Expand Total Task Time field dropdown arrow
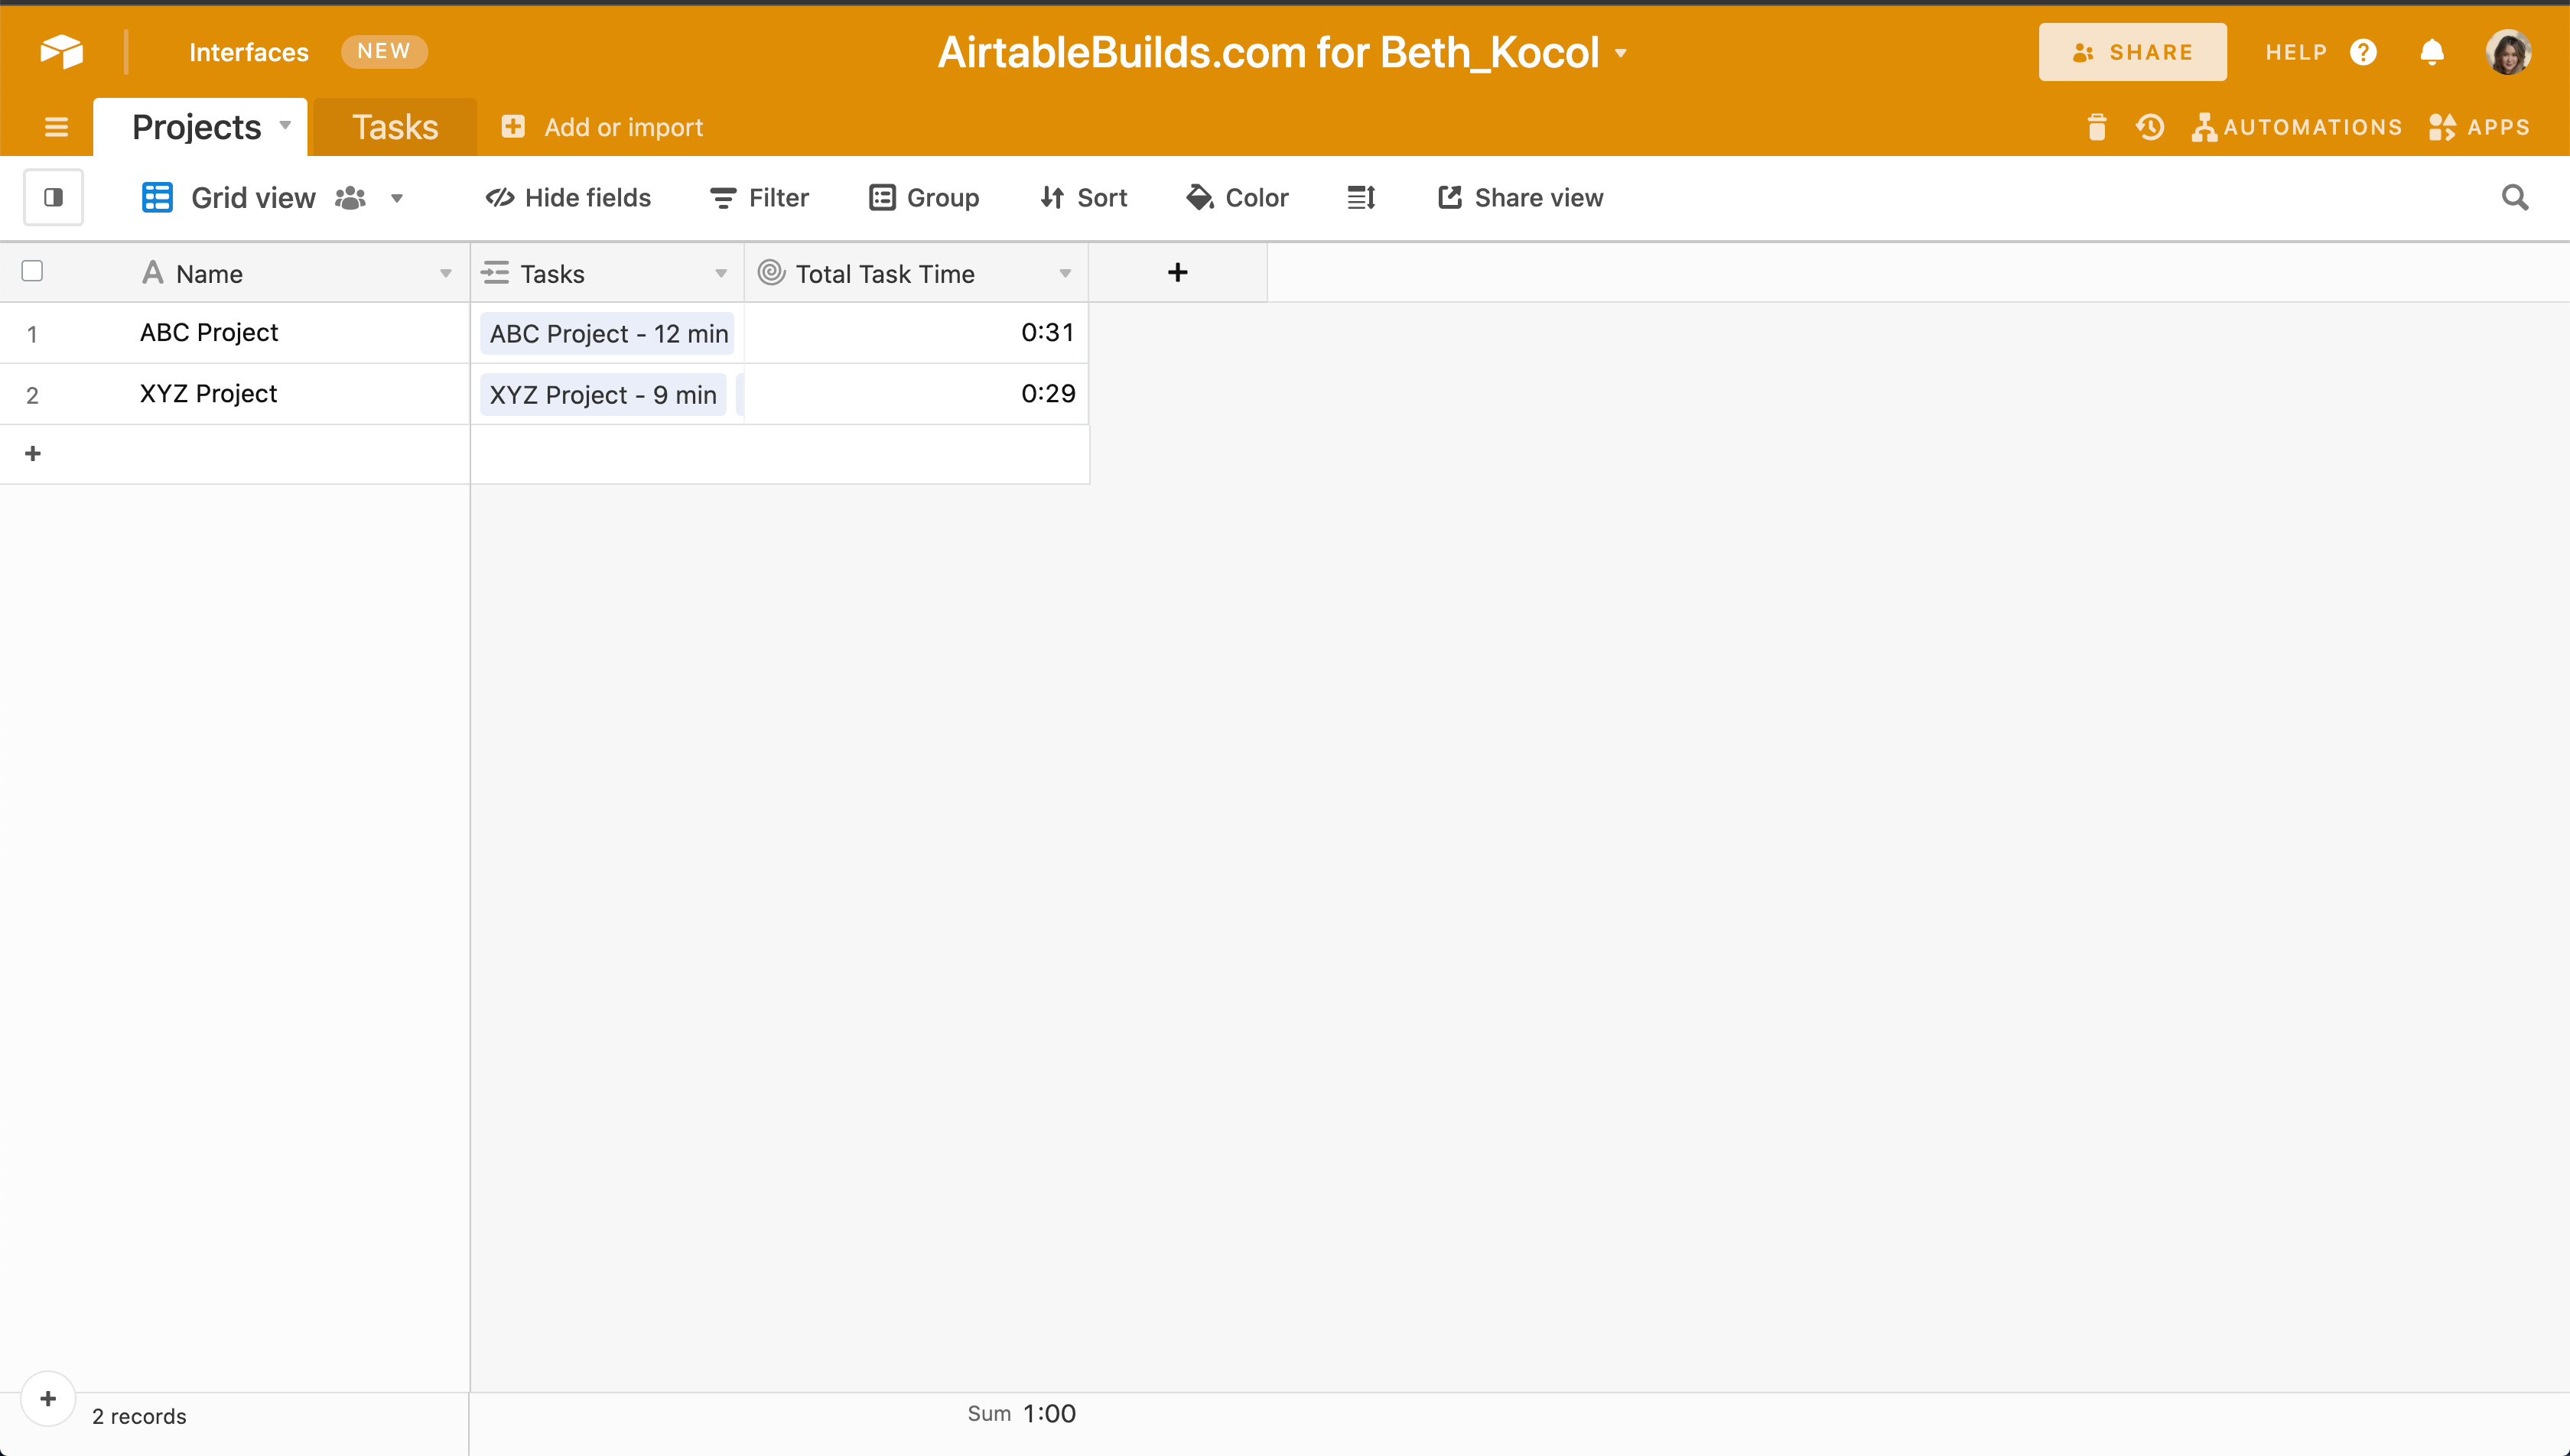This screenshot has width=2570, height=1456. (1065, 273)
